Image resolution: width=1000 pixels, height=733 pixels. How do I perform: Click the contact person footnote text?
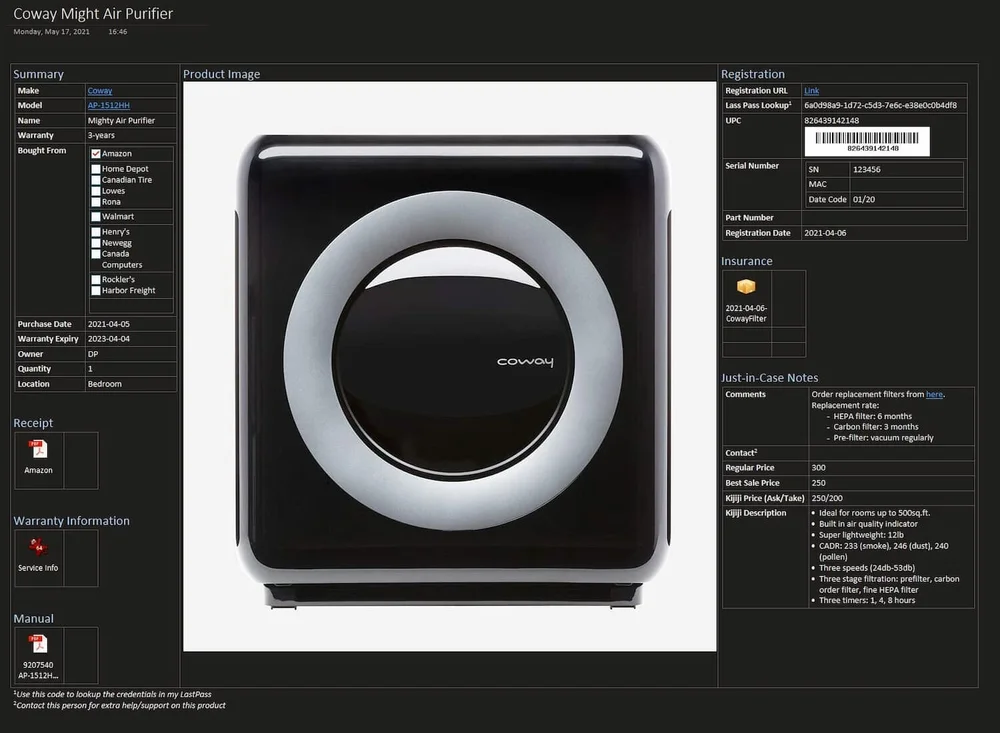point(119,706)
